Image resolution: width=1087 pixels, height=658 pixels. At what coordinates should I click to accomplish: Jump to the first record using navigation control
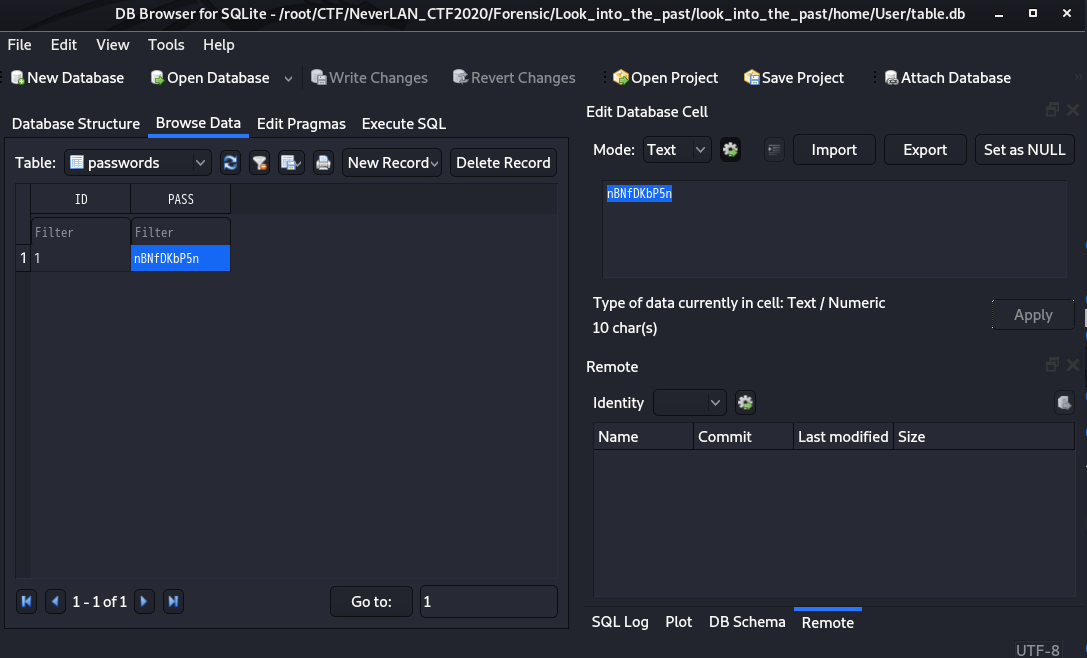pos(26,601)
